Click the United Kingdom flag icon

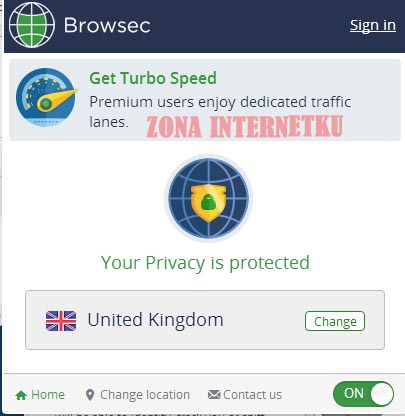point(61,321)
